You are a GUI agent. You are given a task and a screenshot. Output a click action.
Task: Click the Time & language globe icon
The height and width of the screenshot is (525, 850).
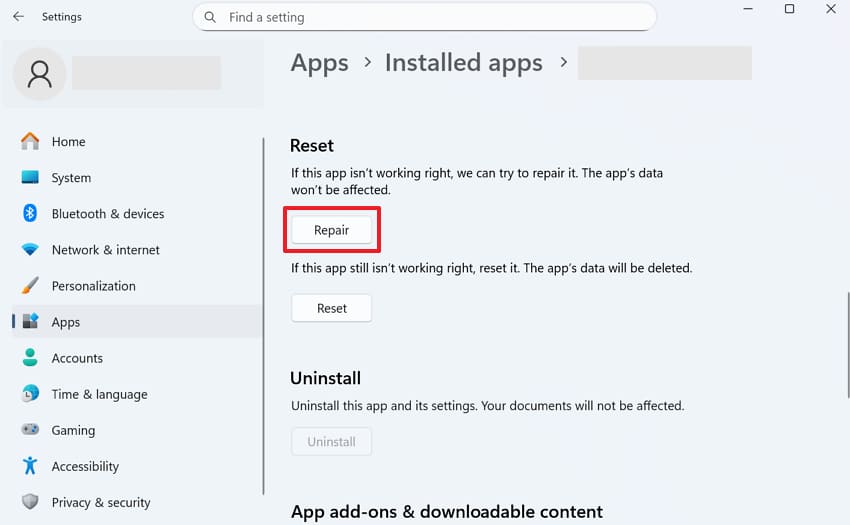coord(30,394)
